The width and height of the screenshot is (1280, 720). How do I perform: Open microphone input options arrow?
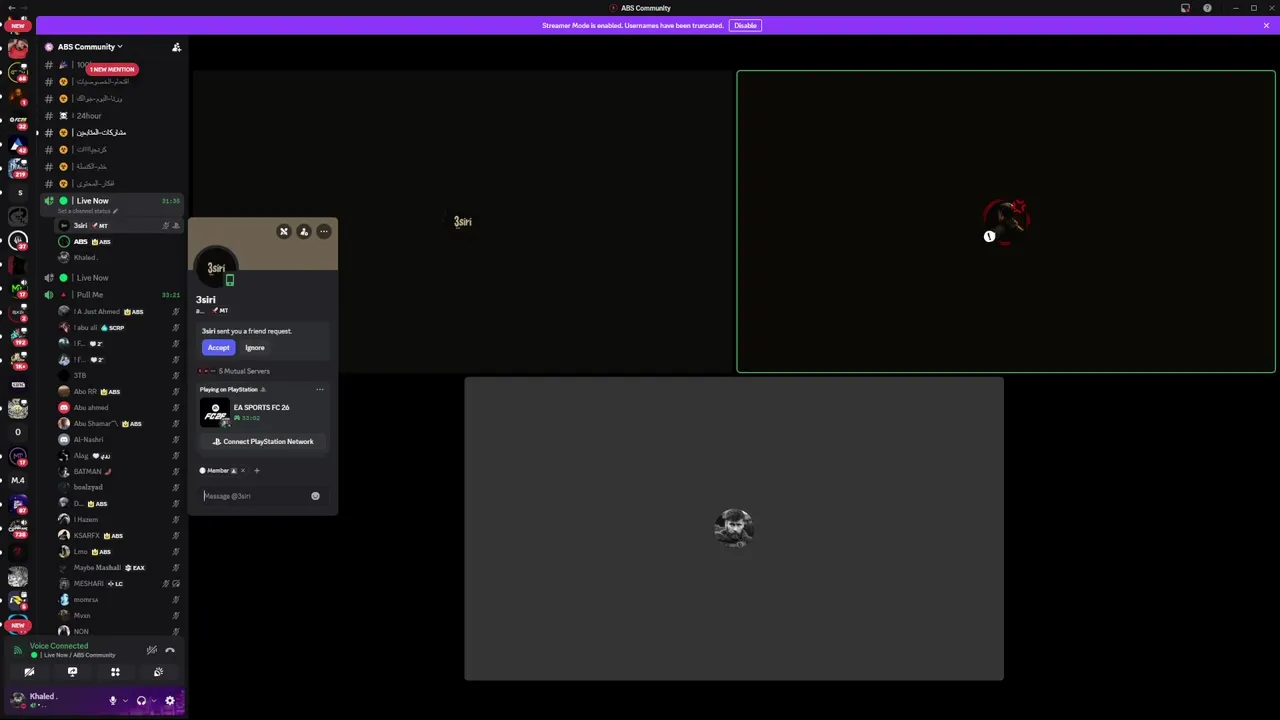point(125,701)
